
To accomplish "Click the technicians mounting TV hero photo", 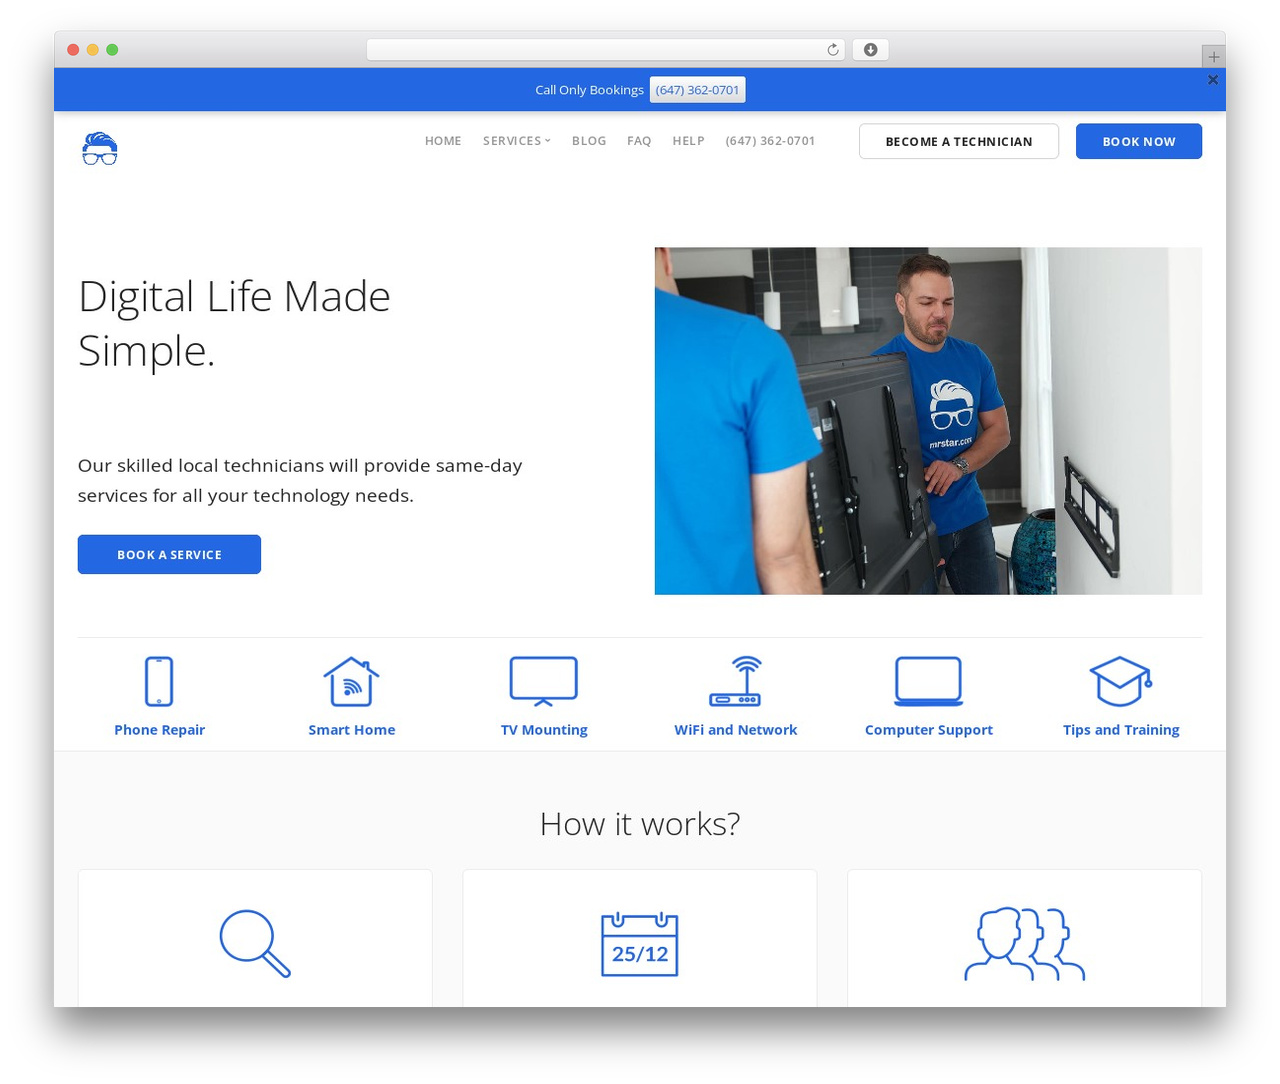I will tap(928, 421).
